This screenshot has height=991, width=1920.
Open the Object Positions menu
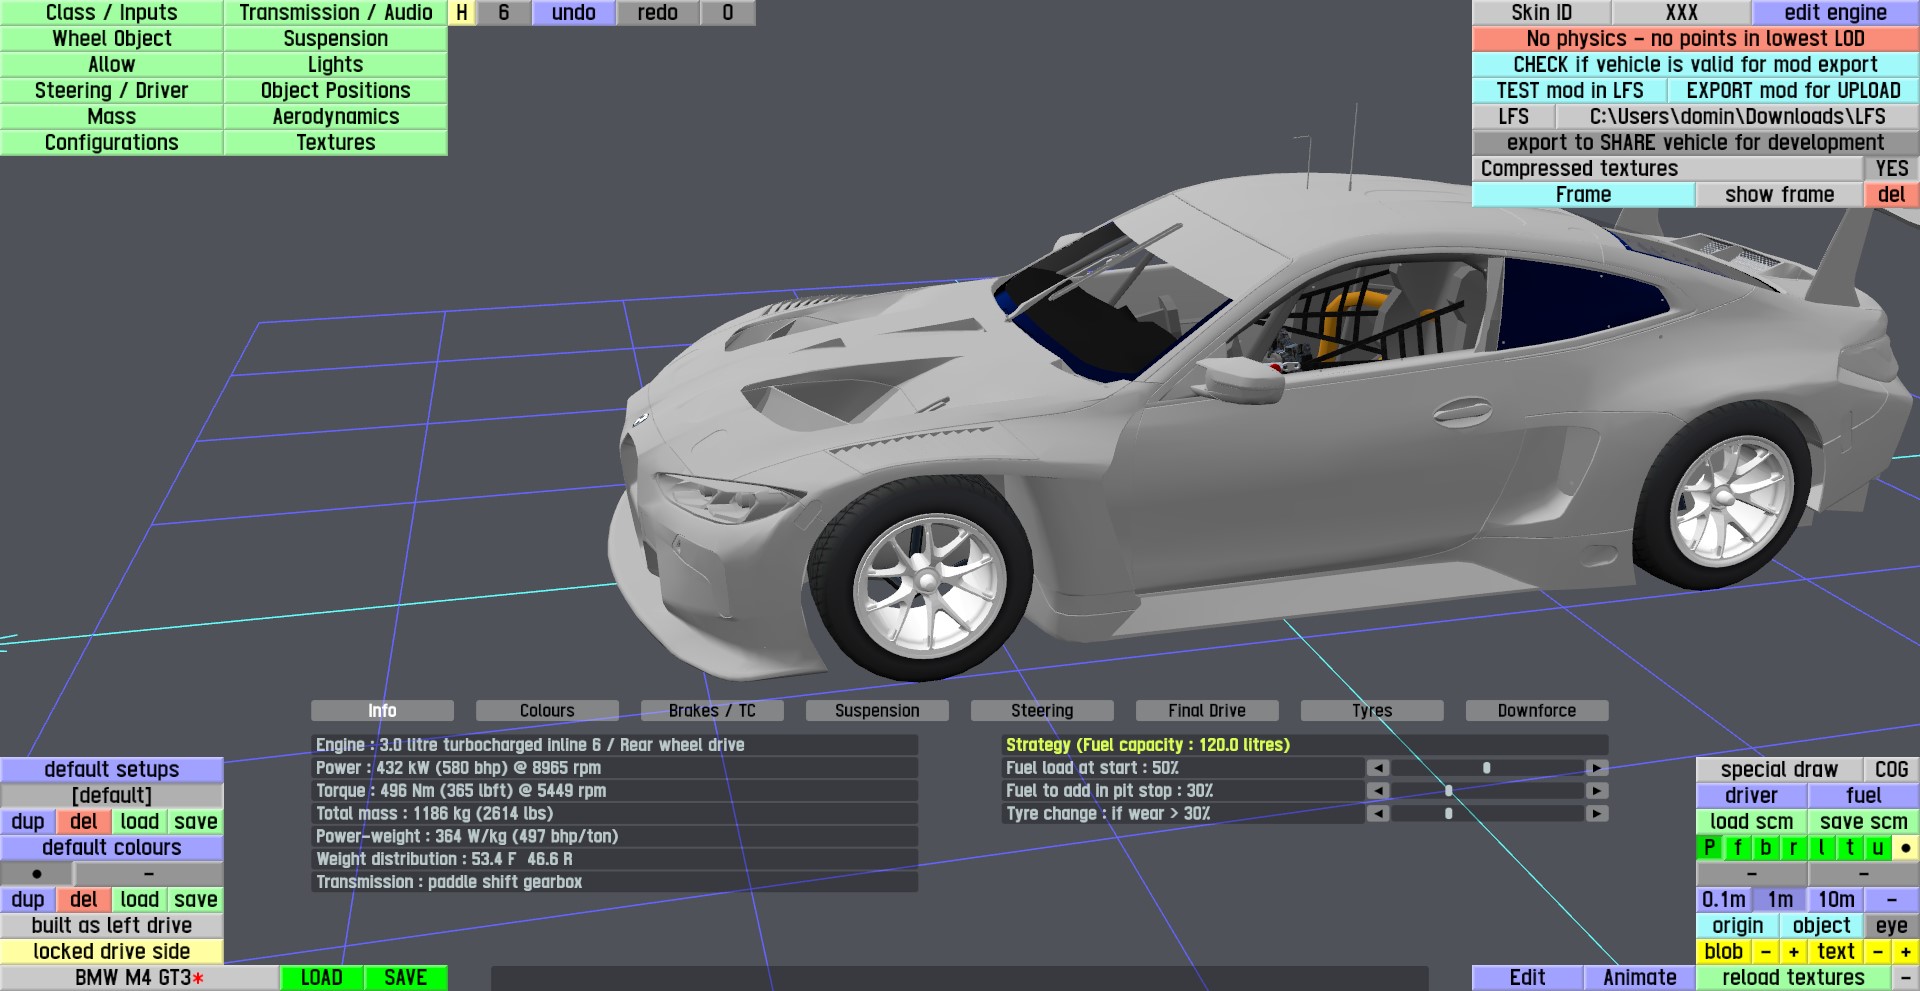[x=336, y=91]
